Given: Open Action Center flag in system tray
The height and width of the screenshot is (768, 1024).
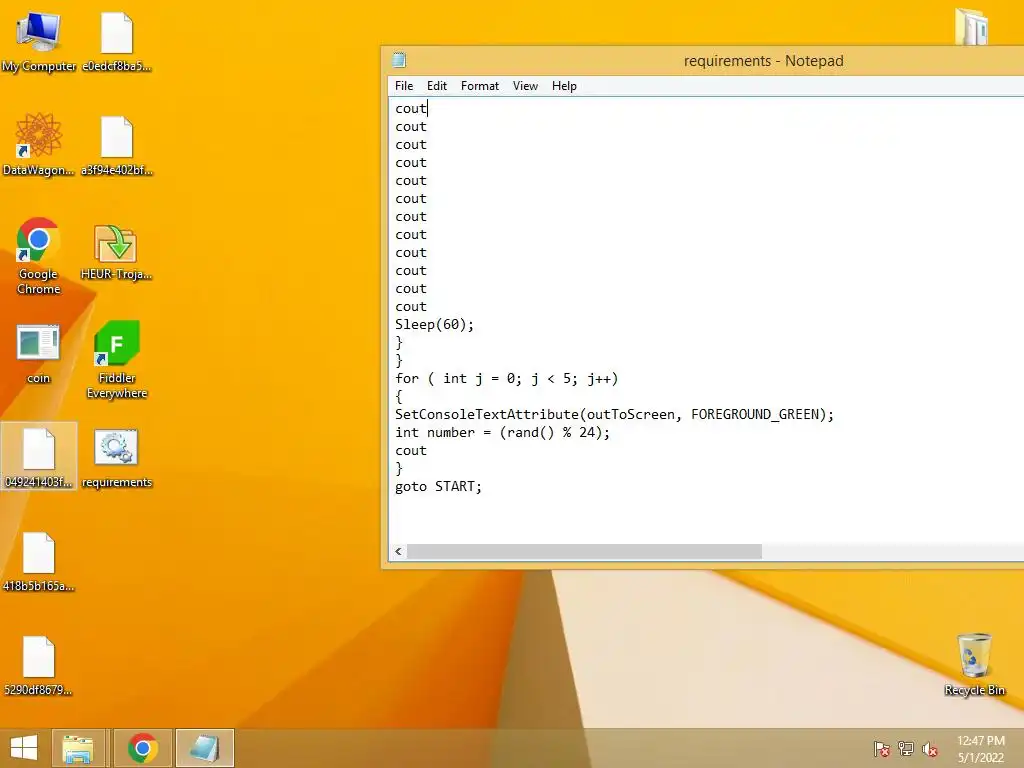Looking at the screenshot, I should point(882,748).
